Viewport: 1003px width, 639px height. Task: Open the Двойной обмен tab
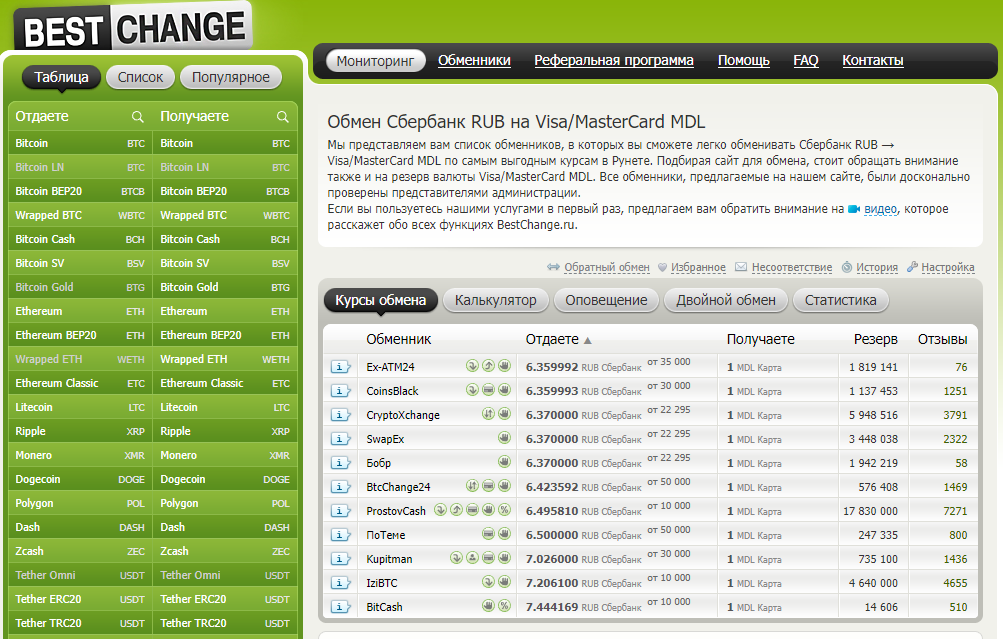726,300
